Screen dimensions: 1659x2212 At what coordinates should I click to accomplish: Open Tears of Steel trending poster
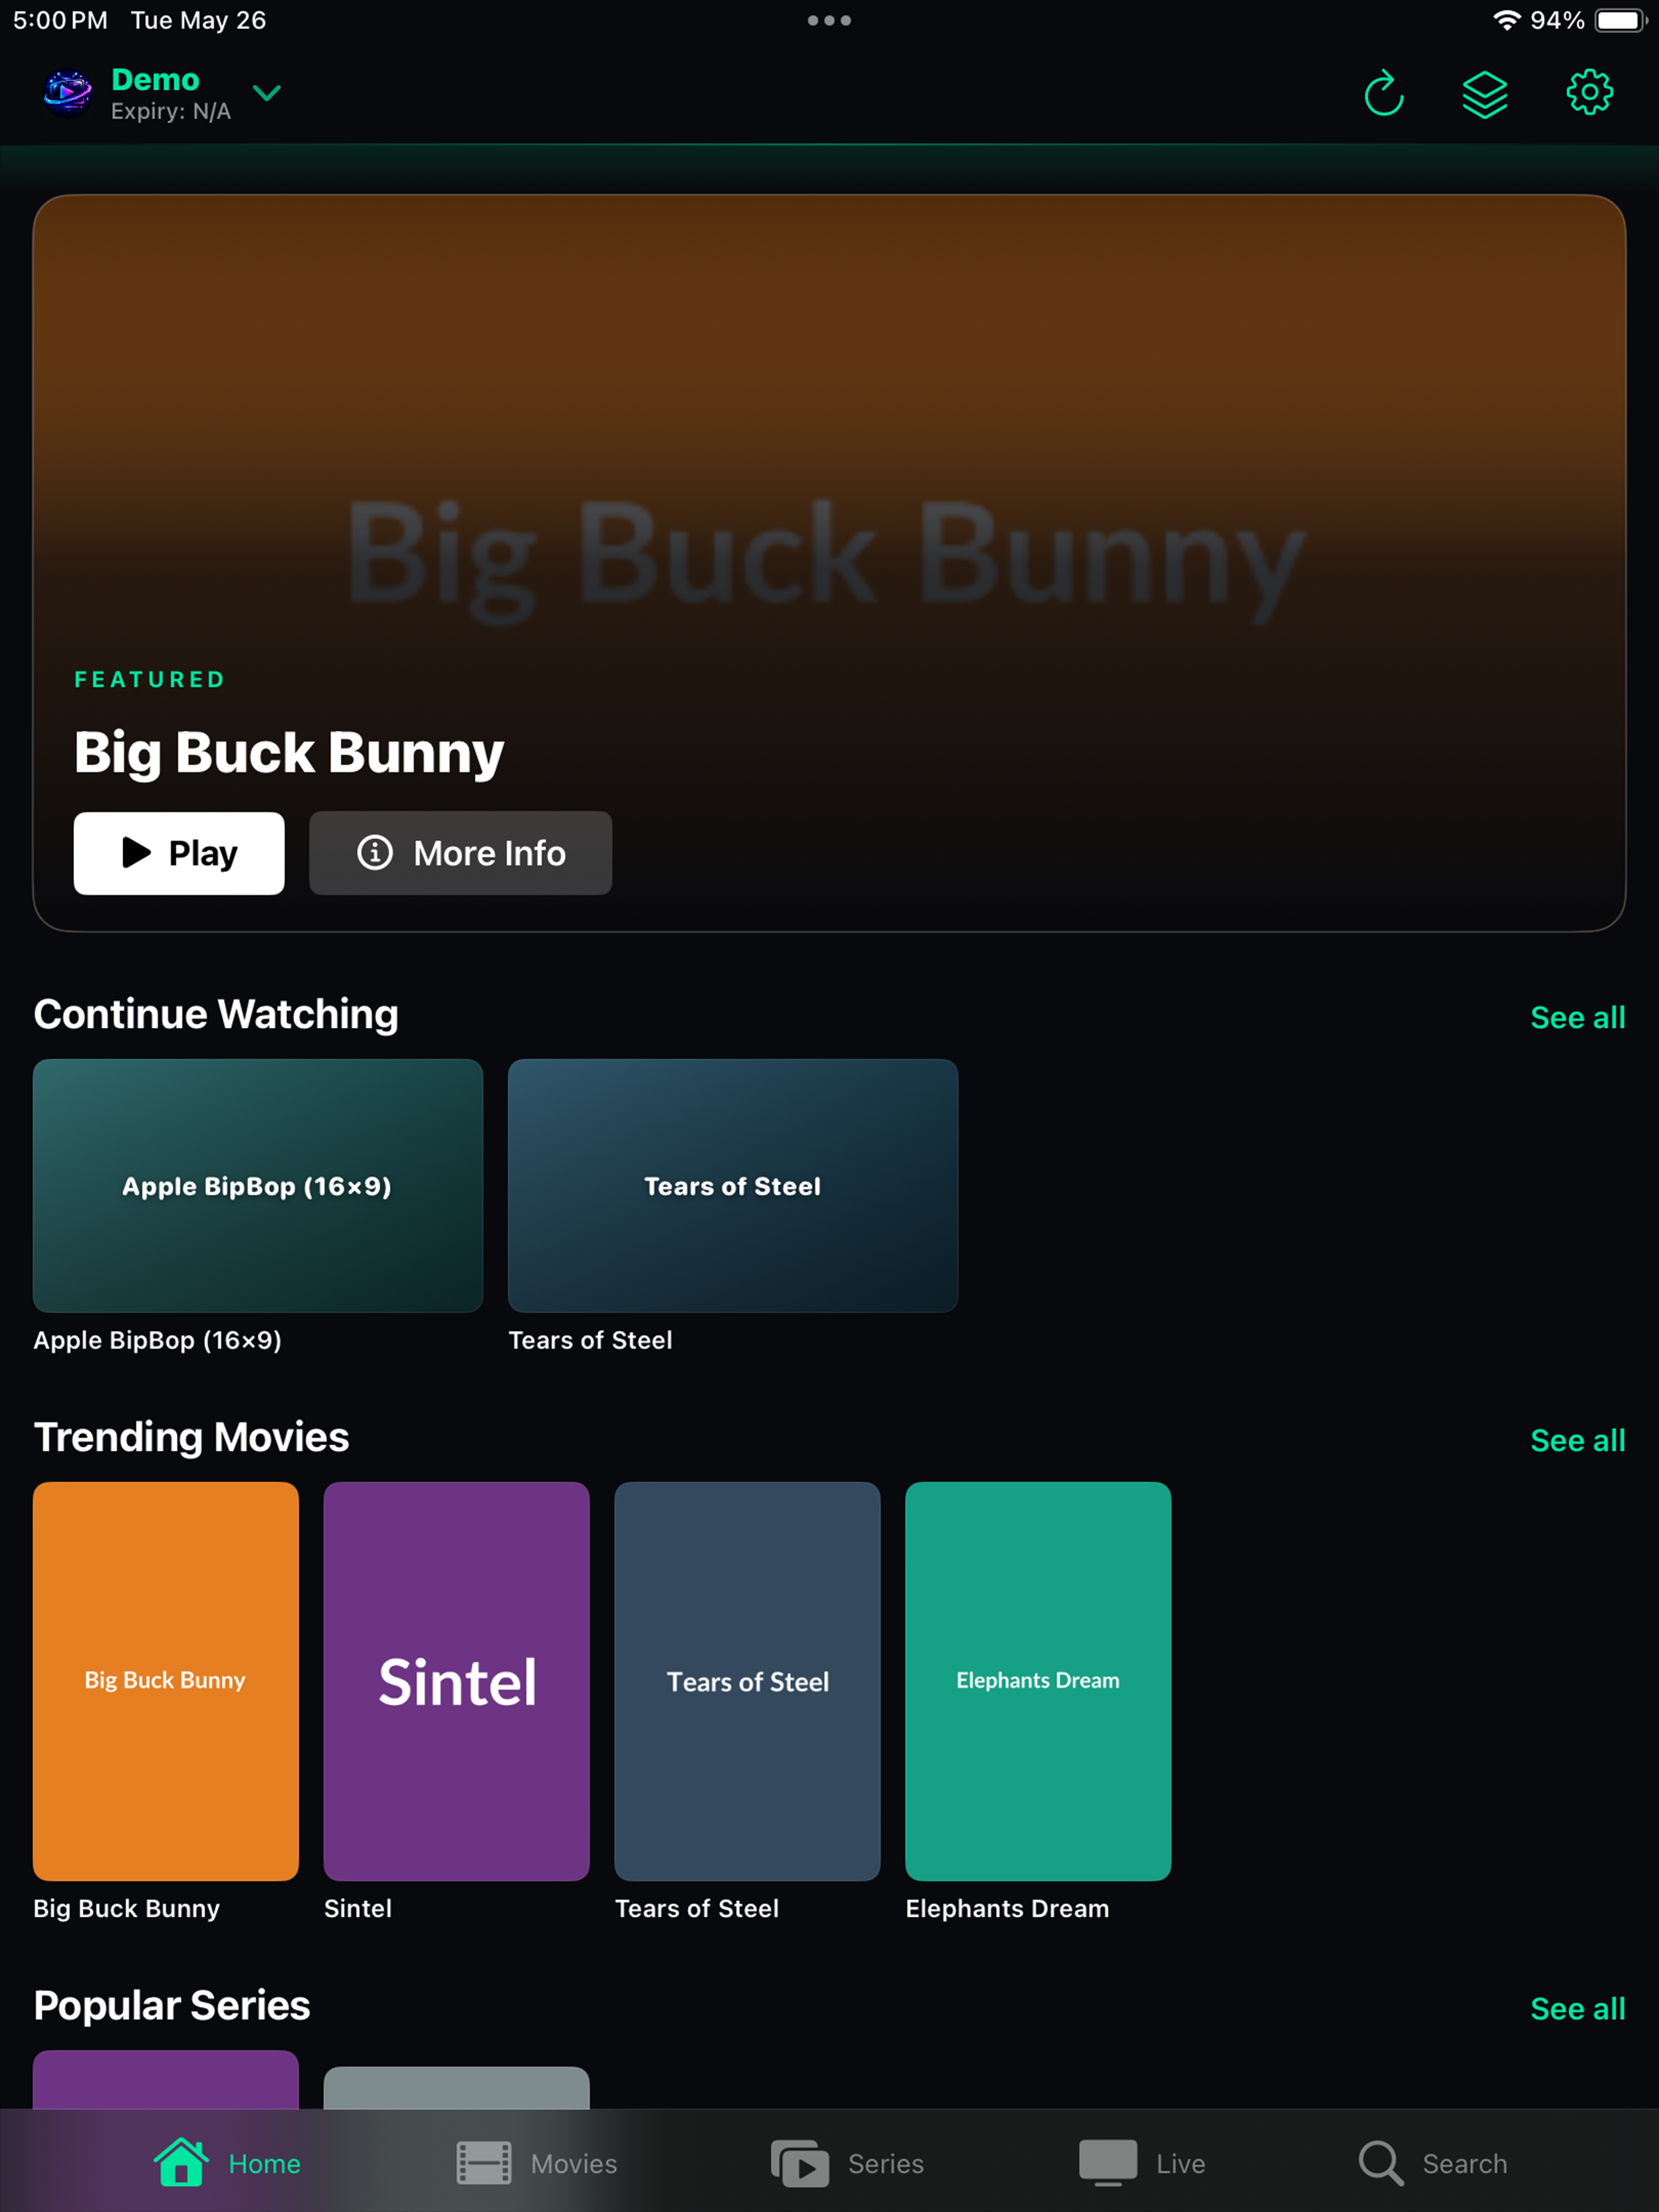tap(748, 1681)
